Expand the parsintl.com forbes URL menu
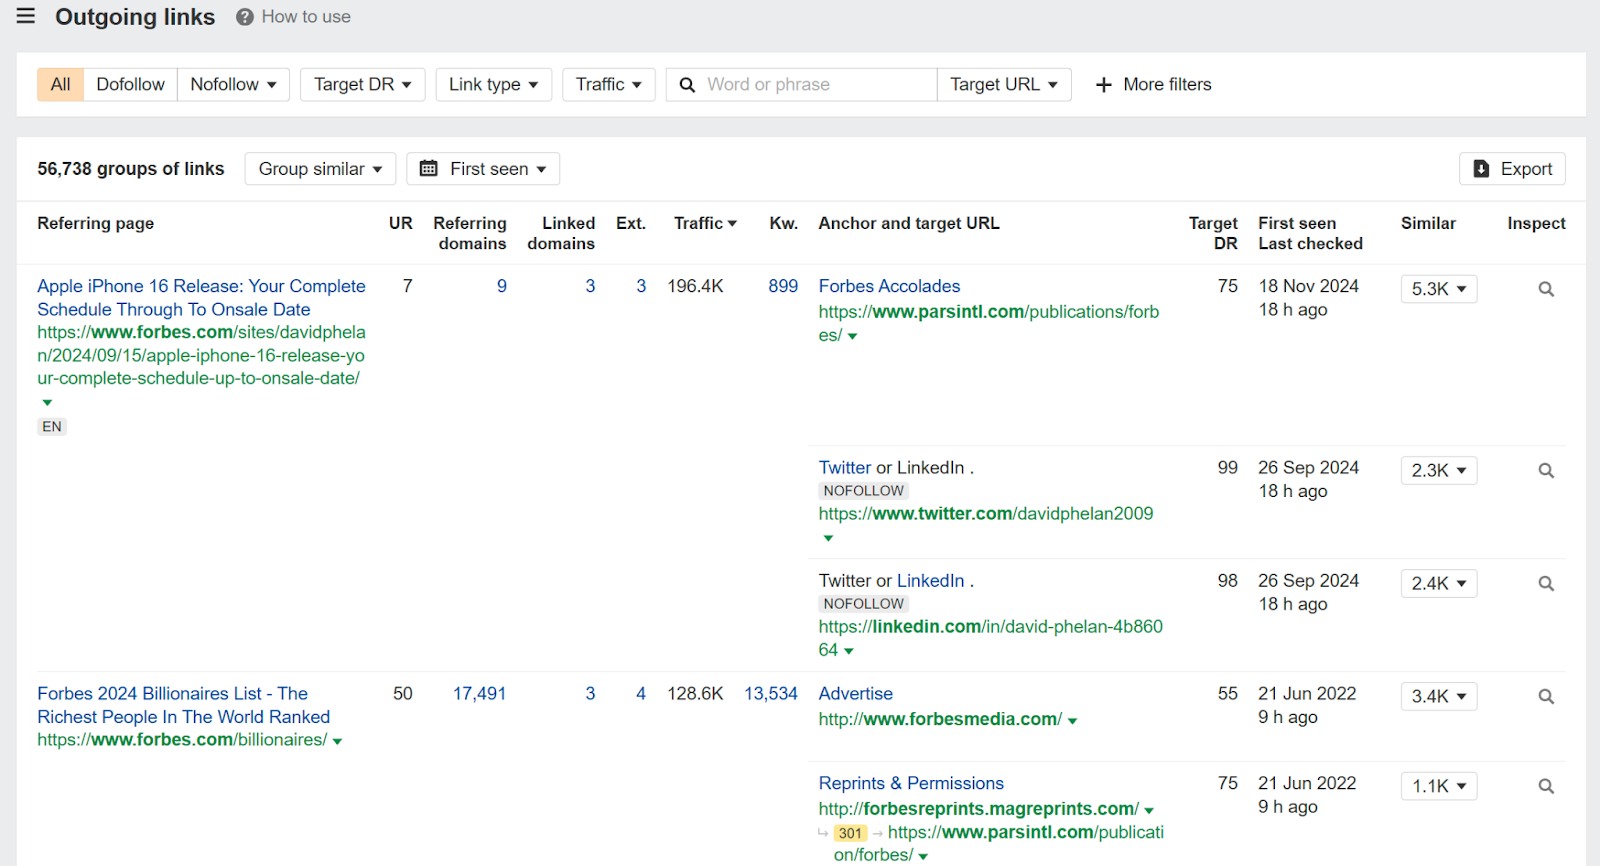 [x=852, y=336]
